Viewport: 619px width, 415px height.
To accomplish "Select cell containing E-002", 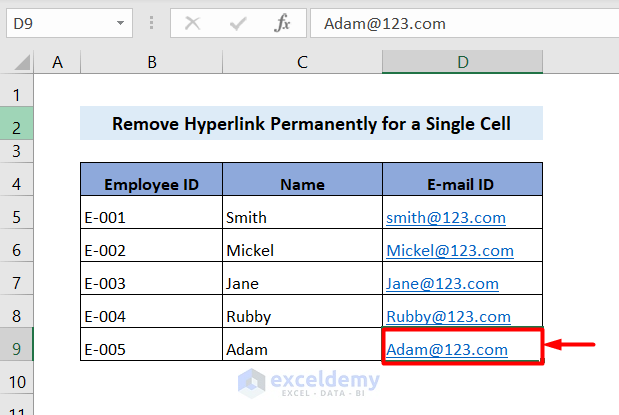I will [x=152, y=245].
